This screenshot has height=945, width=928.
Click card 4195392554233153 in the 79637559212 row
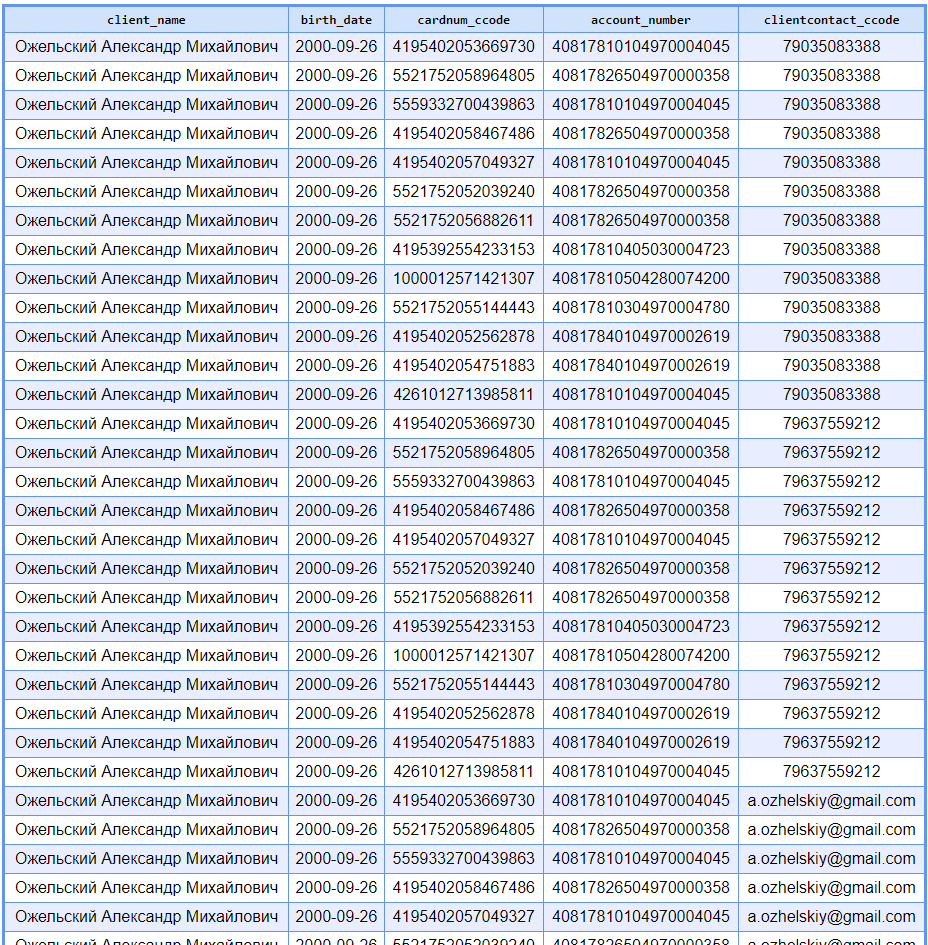[x=463, y=626]
